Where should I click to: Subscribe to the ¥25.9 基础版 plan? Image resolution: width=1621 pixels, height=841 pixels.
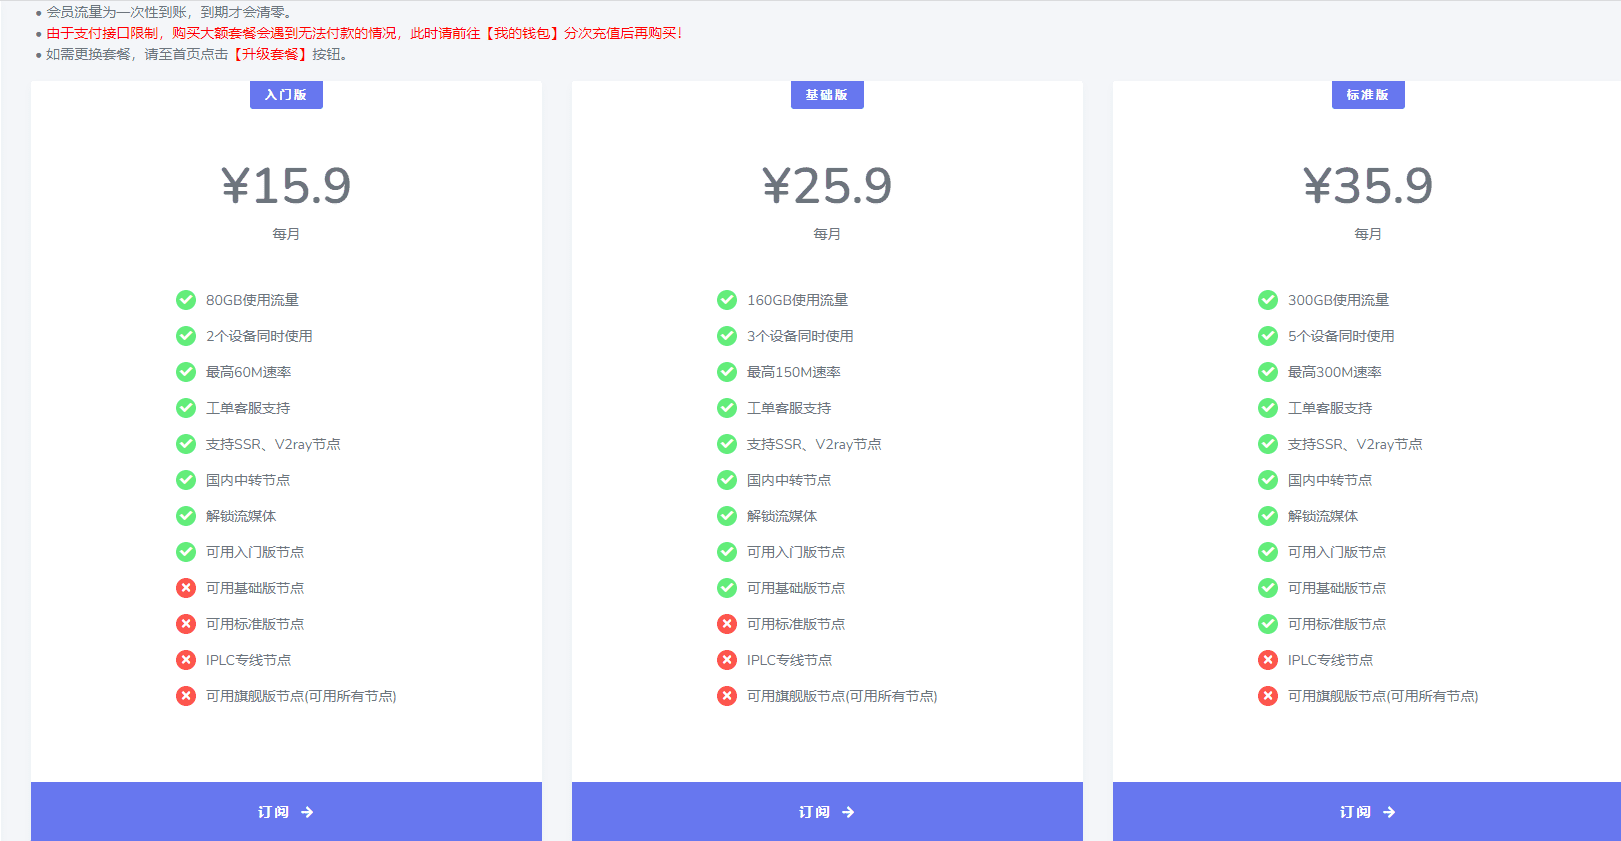tap(827, 812)
